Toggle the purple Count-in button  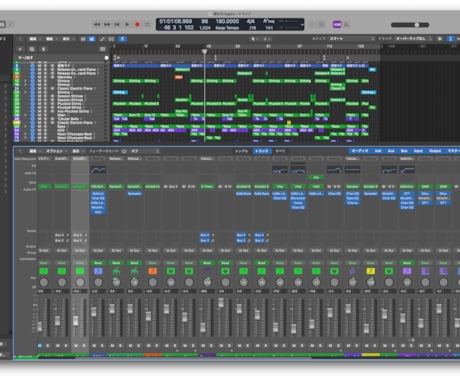(x=337, y=24)
